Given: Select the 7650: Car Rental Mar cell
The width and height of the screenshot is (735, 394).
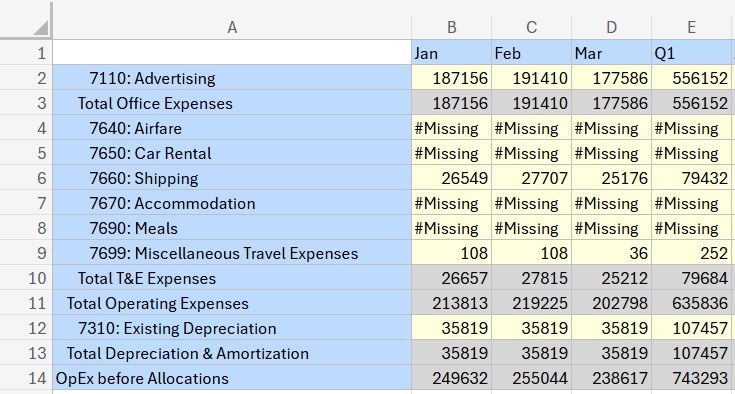Looking at the screenshot, I should click(611, 153).
